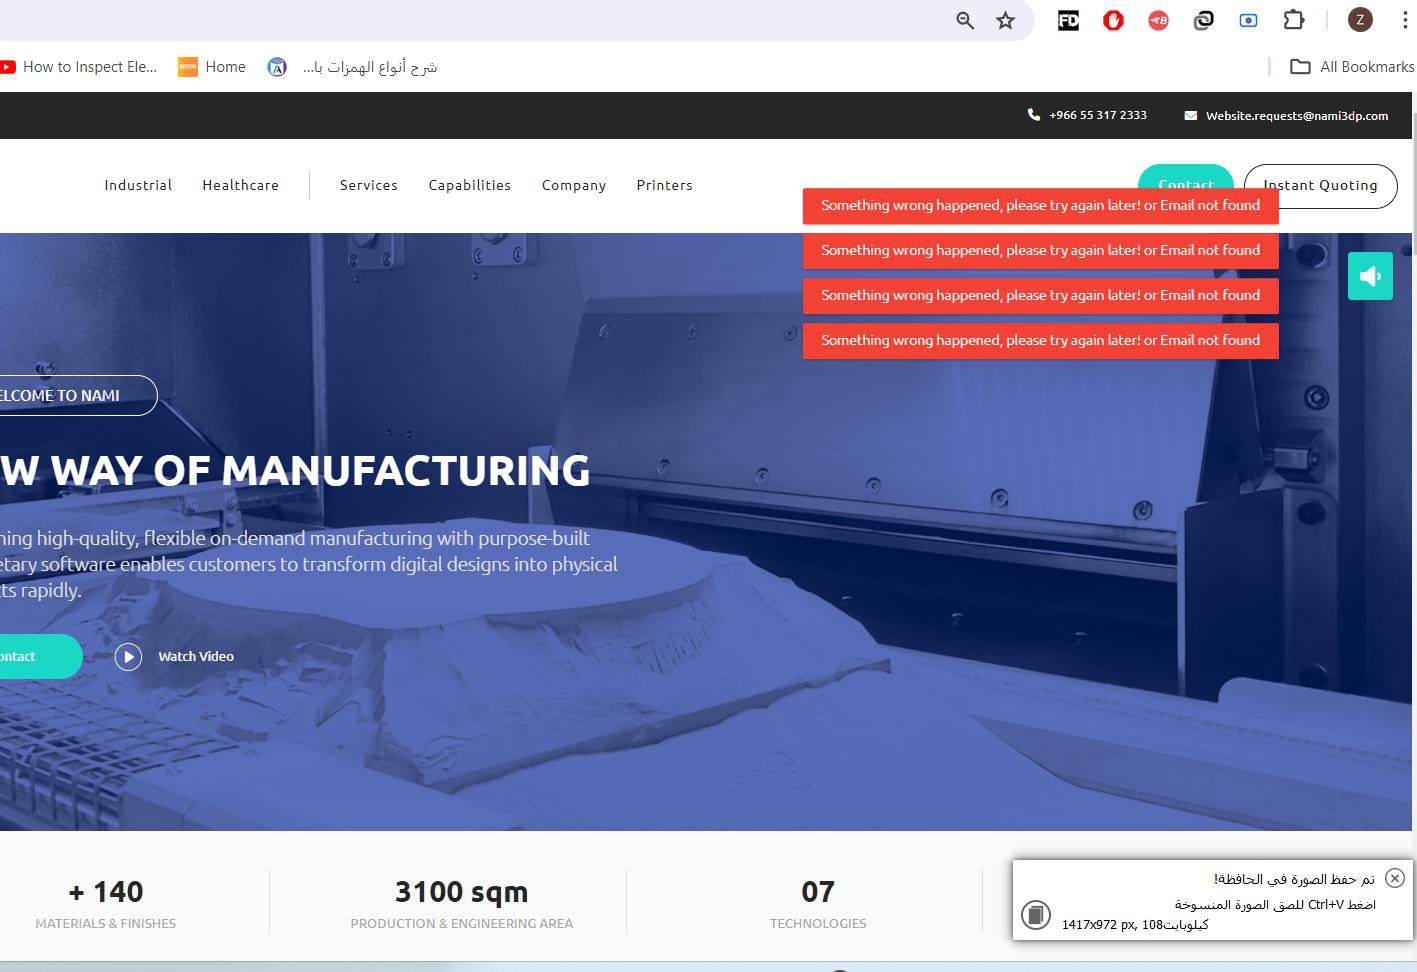
Task: Click the WELCOME TO NAMI badge
Action: point(78,395)
